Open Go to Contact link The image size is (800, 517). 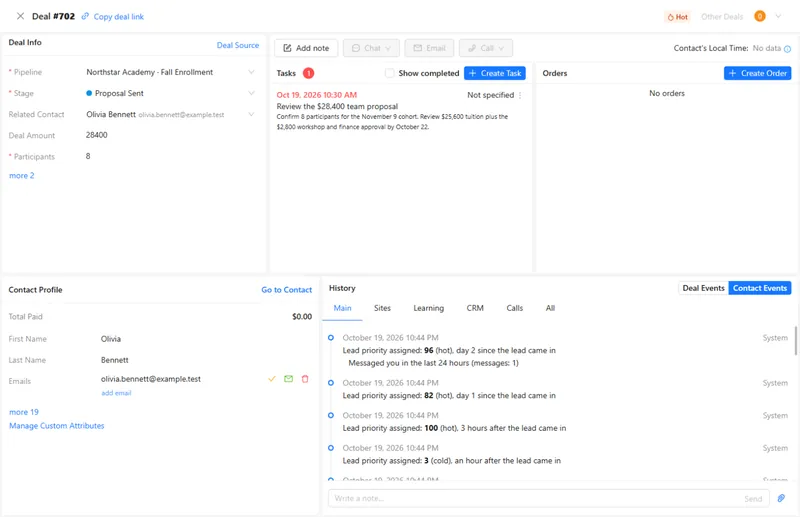(x=287, y=290)
